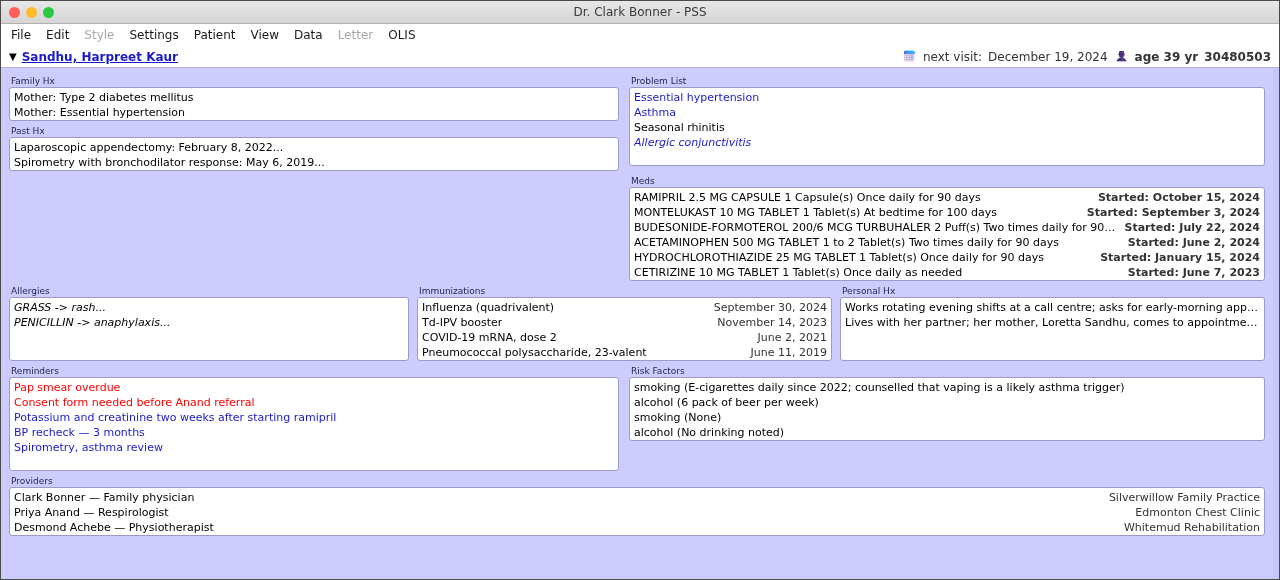The height and width of the screenshot is (580, 1280).
Task: Select alcohol (No drinking noted) risk factor
Action: [947, 433]
